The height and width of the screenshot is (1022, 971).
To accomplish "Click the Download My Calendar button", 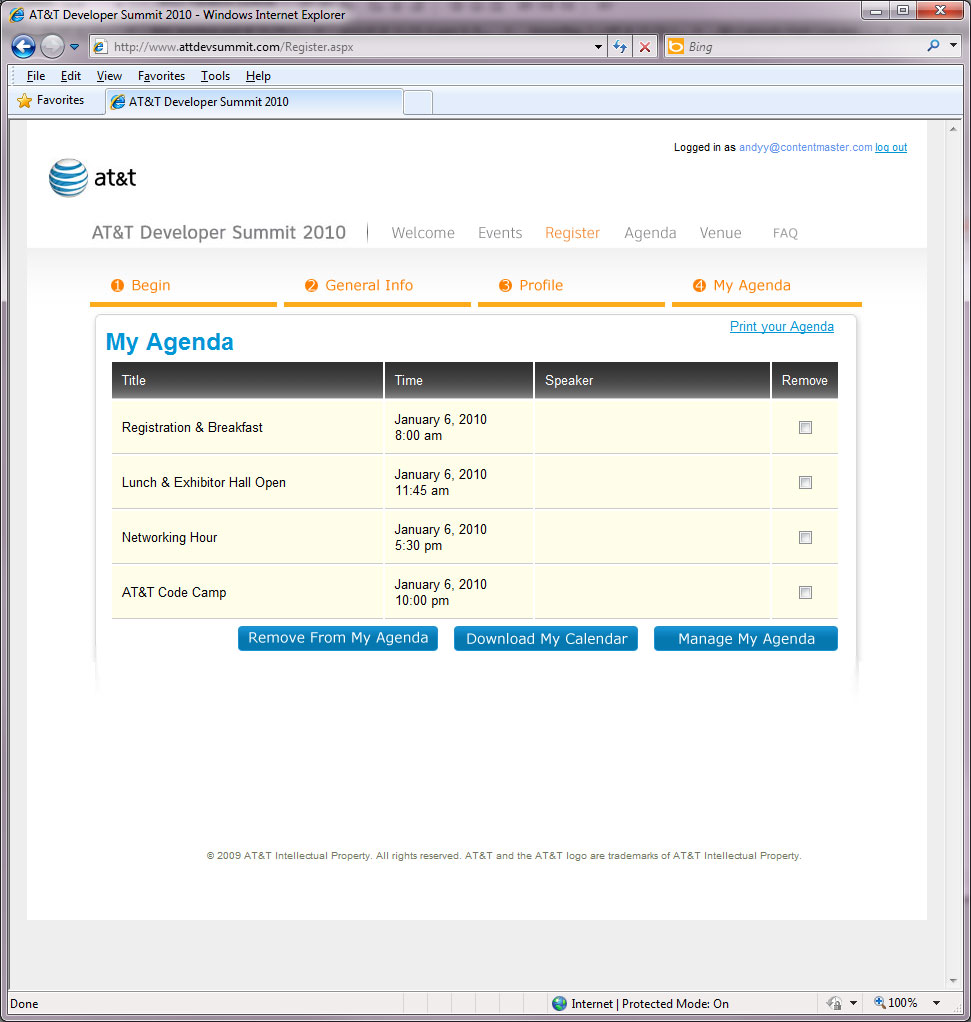I will coord(546,638).
